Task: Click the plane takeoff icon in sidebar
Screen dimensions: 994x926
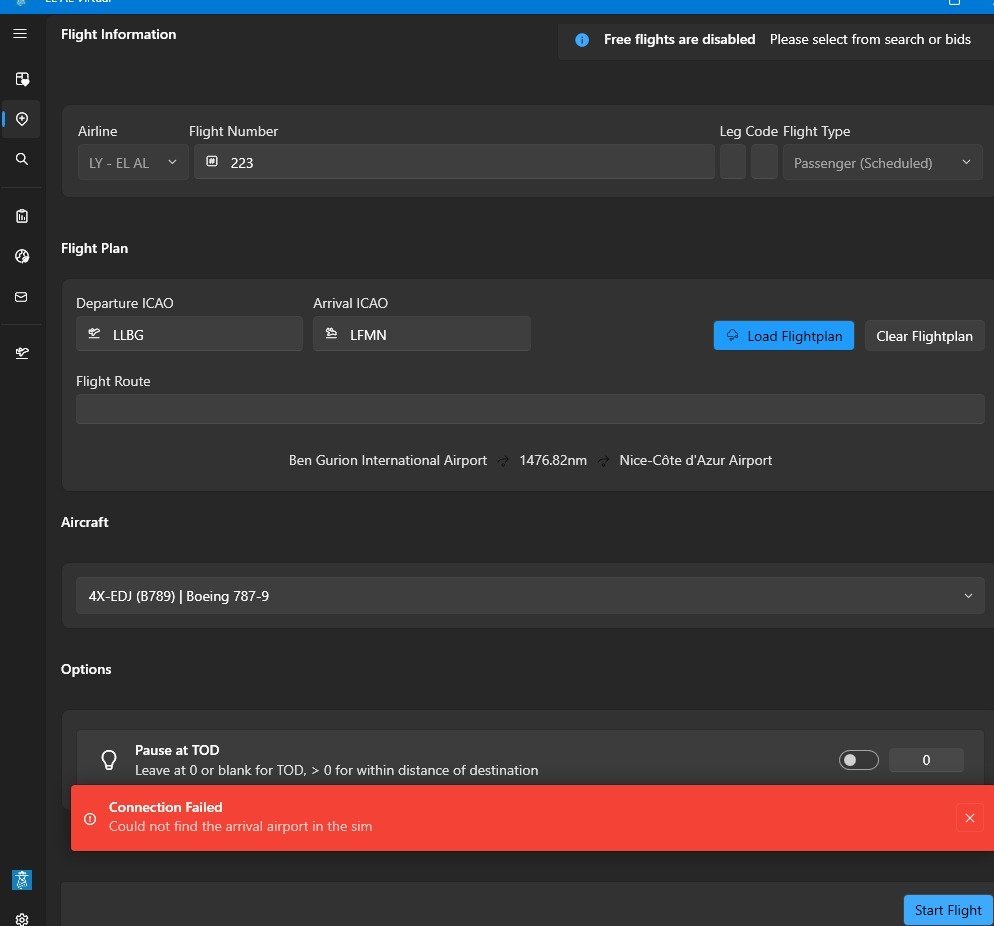Action: [21, 353]
